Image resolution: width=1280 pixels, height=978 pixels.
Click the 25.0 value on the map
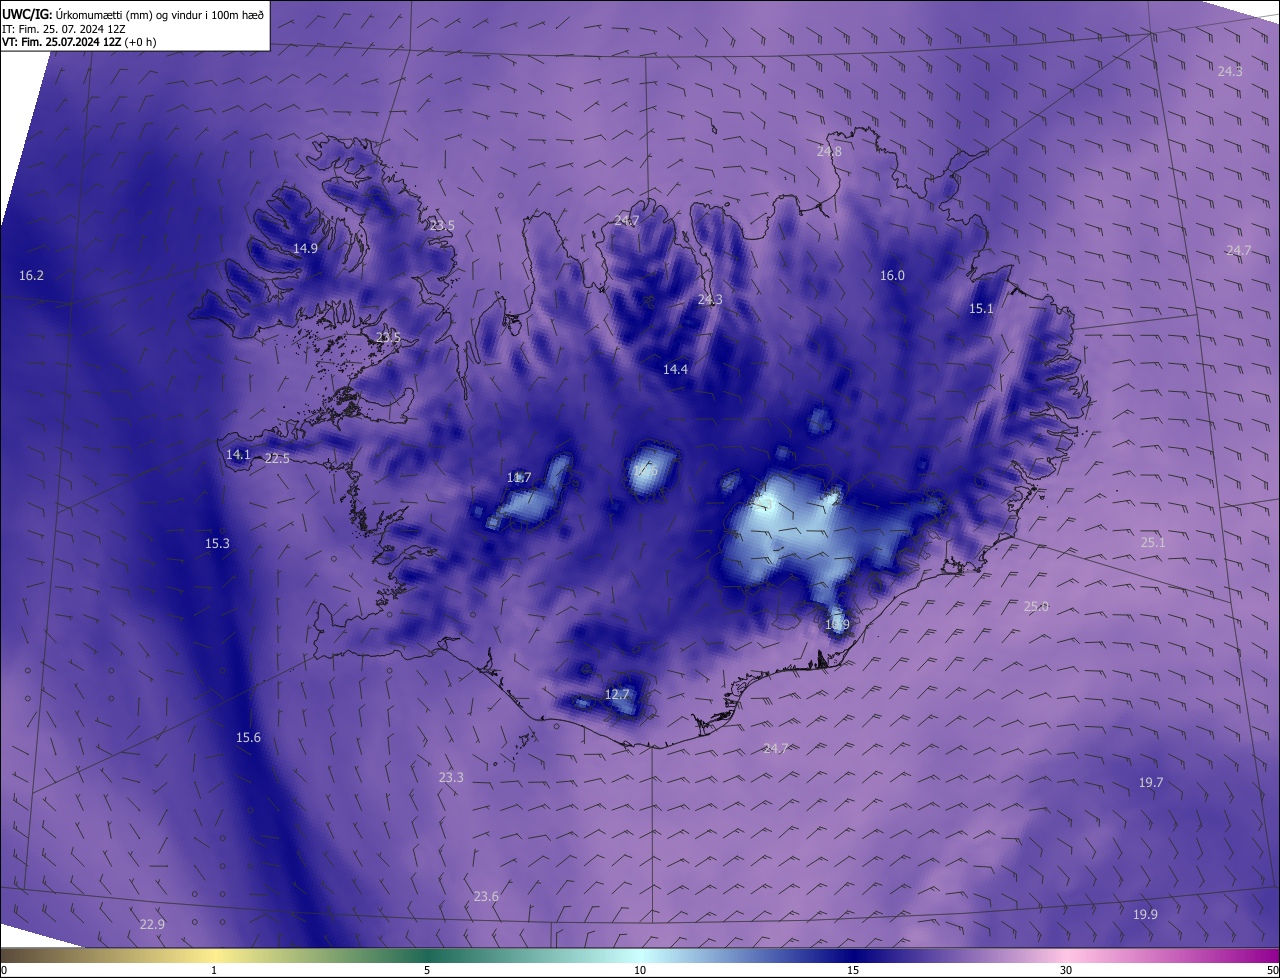[x=1036, y=607]
